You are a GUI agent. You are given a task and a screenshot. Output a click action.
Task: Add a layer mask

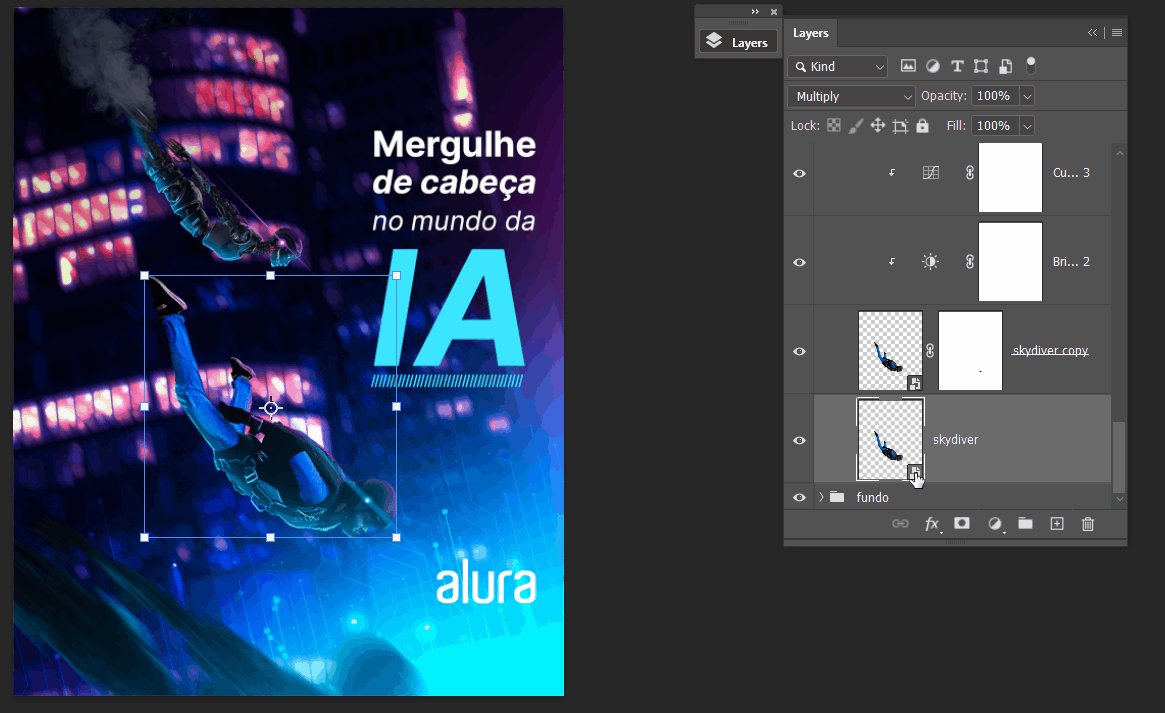[x=961, y=524]
